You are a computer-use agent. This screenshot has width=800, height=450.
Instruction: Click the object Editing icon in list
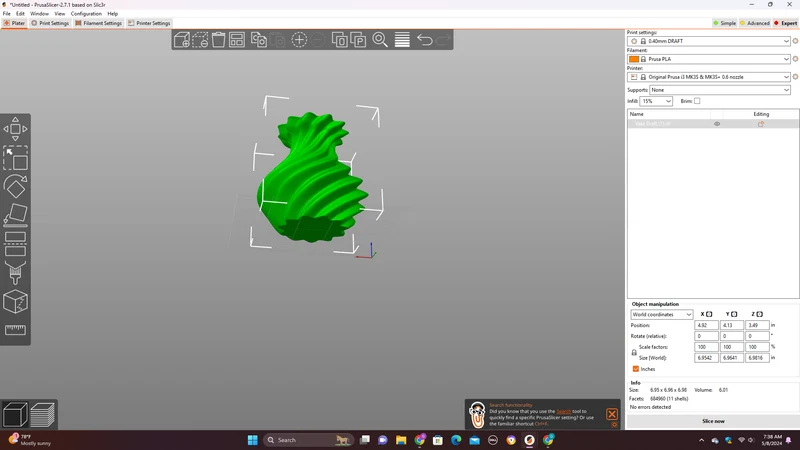coord(761,124)
